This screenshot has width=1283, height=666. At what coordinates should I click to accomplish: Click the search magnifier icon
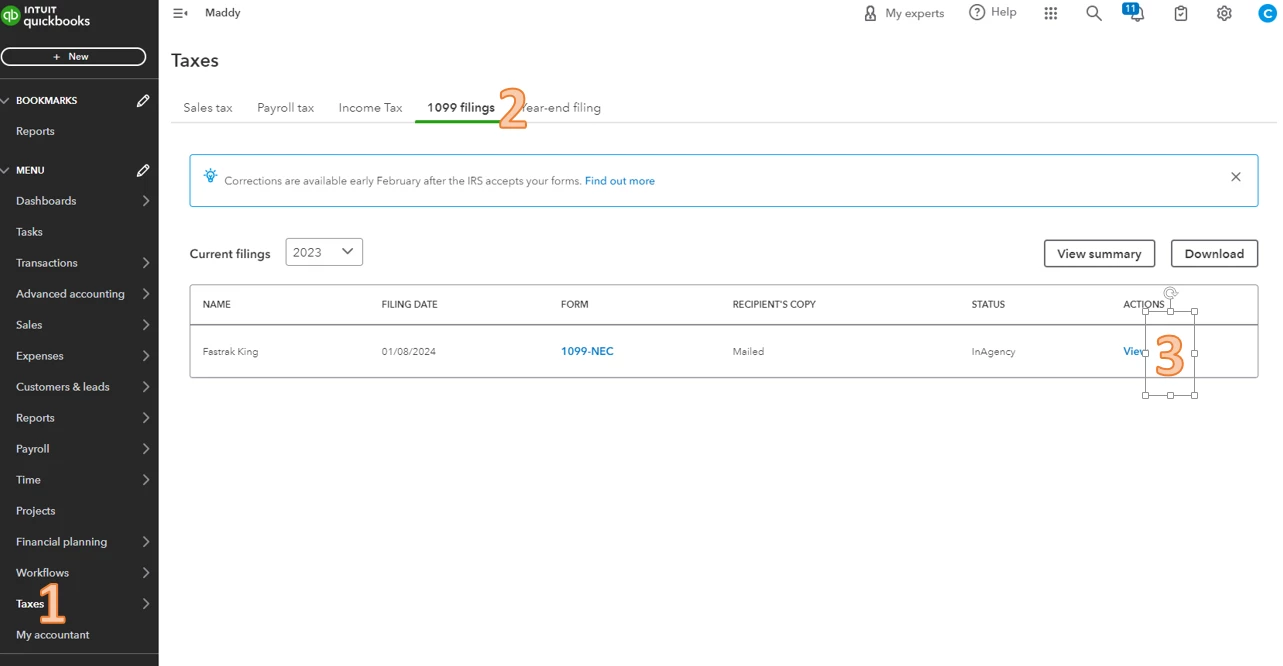(1094, 13)
